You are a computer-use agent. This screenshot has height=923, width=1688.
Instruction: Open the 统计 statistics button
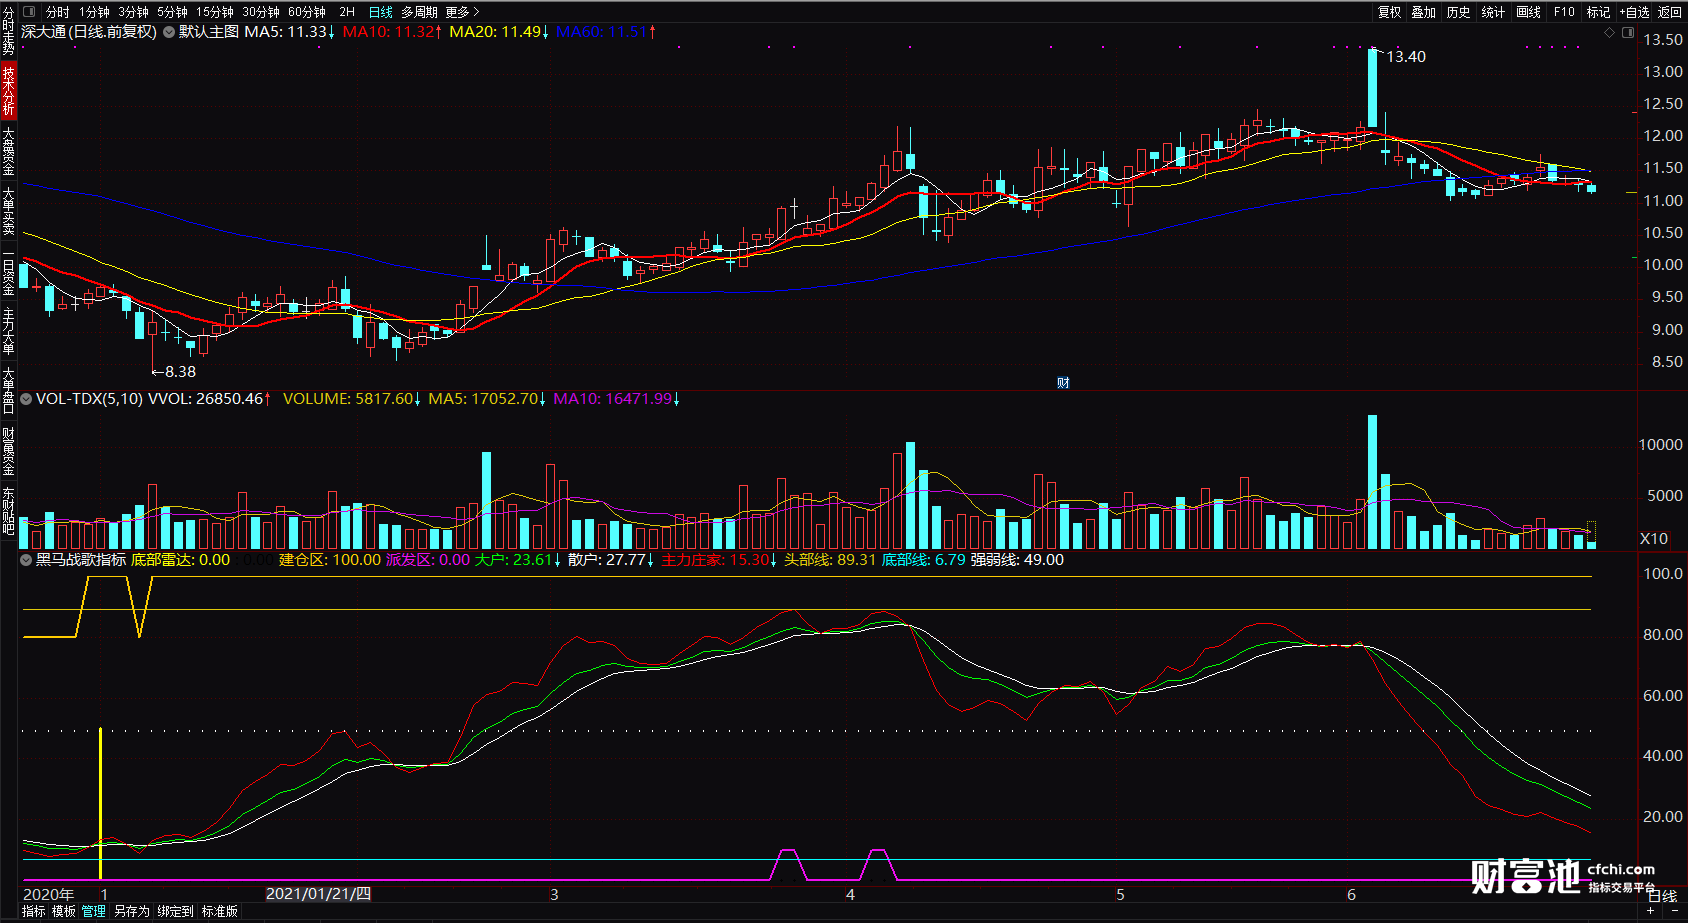coord(1493,12)
